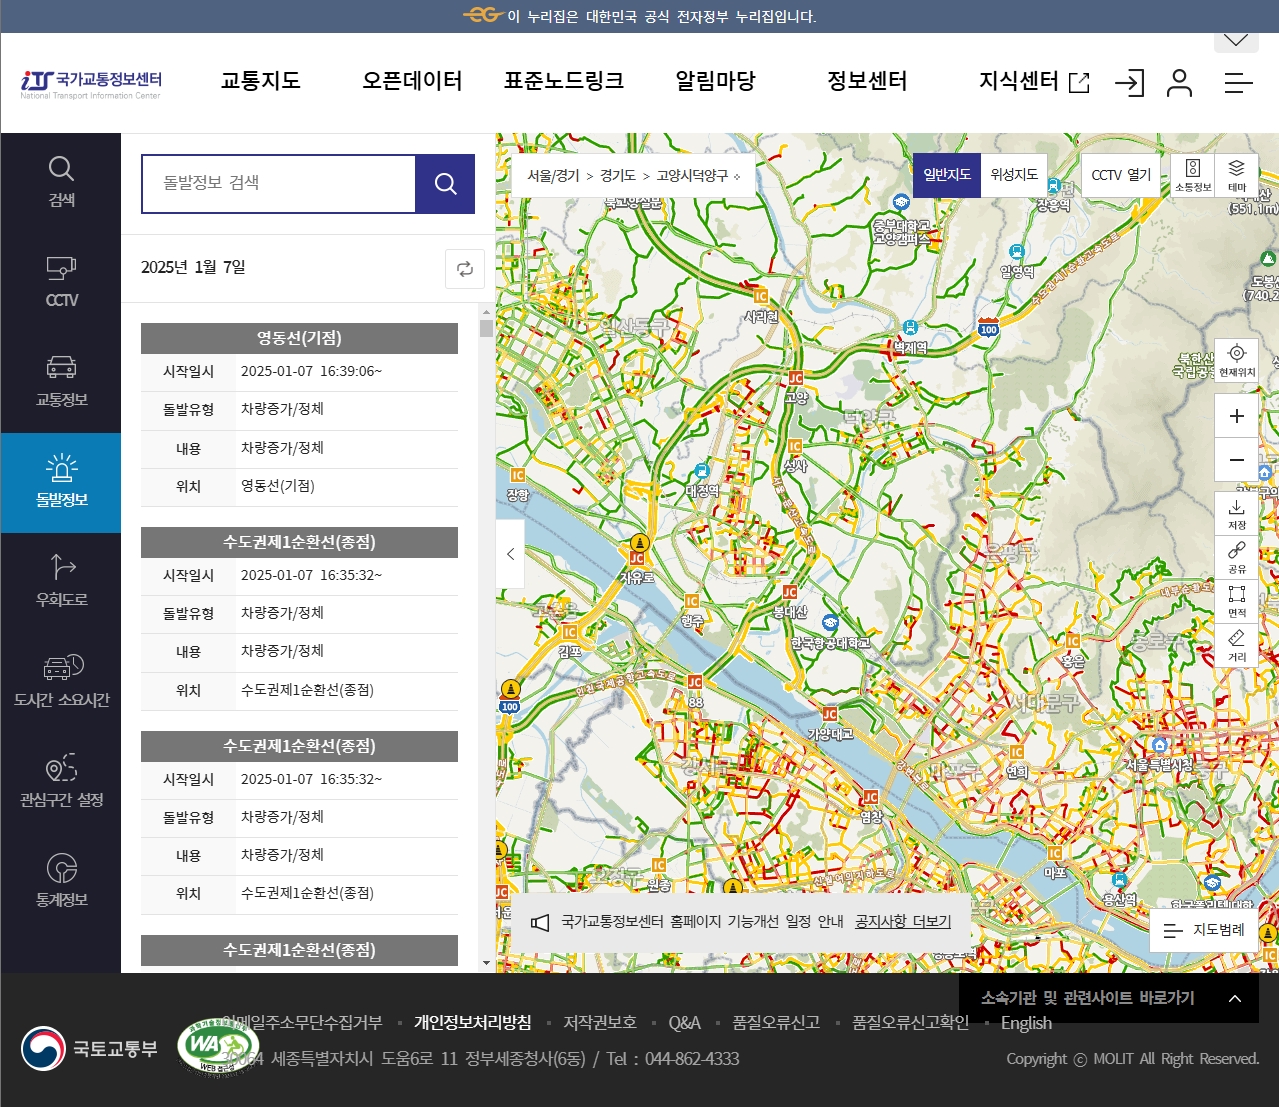Click the 국토교통부 footer logo
The width and height of the screenshot is (1279, 1107).
pos(90,1049)
